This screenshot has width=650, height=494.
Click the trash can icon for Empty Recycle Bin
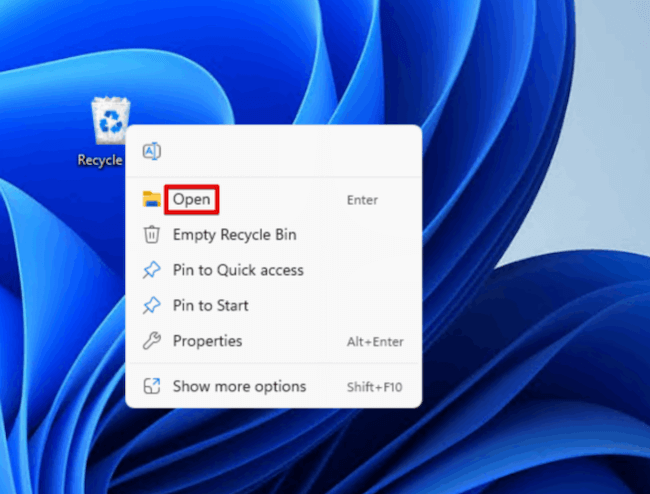click(152, 235)
